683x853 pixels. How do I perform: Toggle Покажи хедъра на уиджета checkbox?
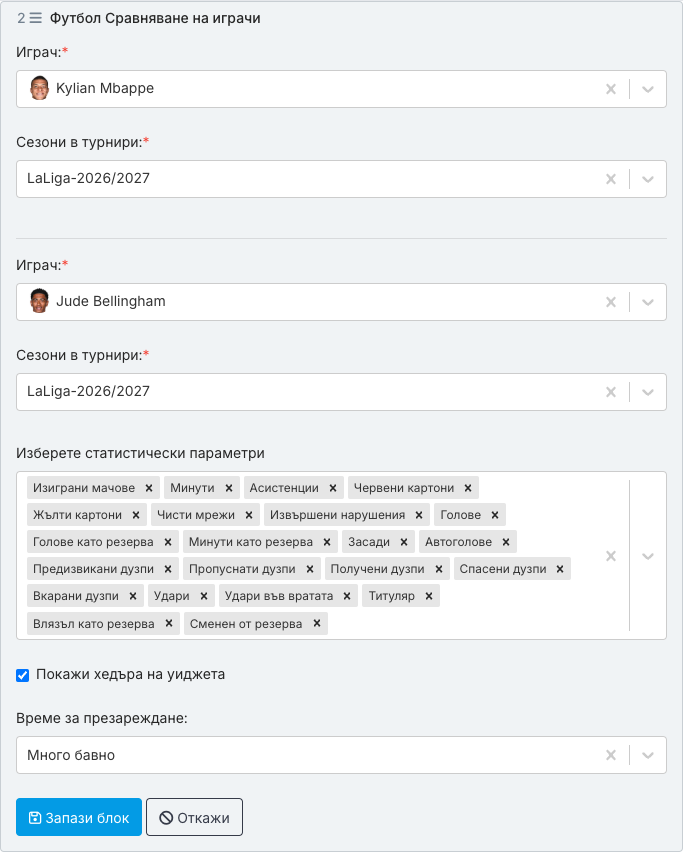22,675
